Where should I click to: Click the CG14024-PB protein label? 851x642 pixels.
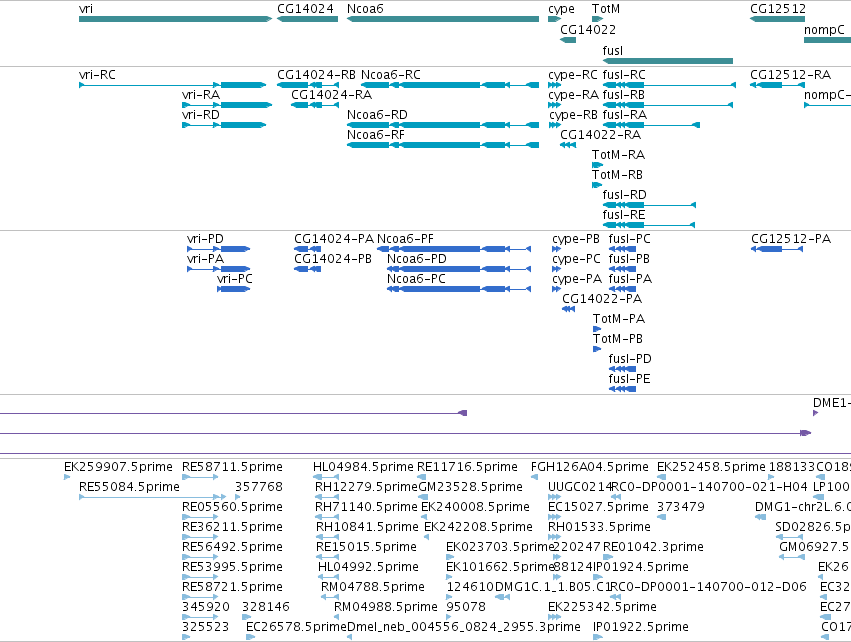333,259
